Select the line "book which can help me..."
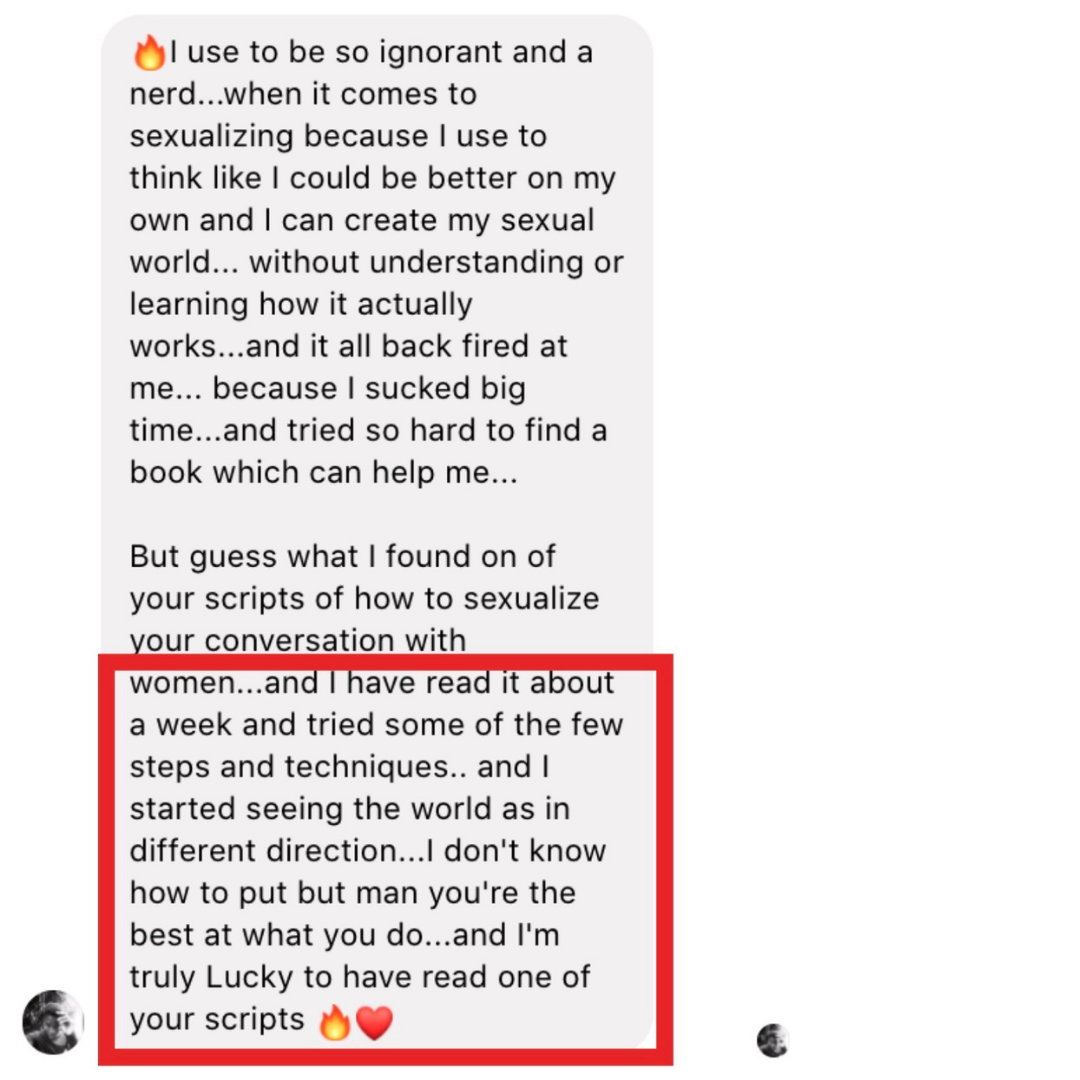 pyautogui.click(x=323, y=472)
